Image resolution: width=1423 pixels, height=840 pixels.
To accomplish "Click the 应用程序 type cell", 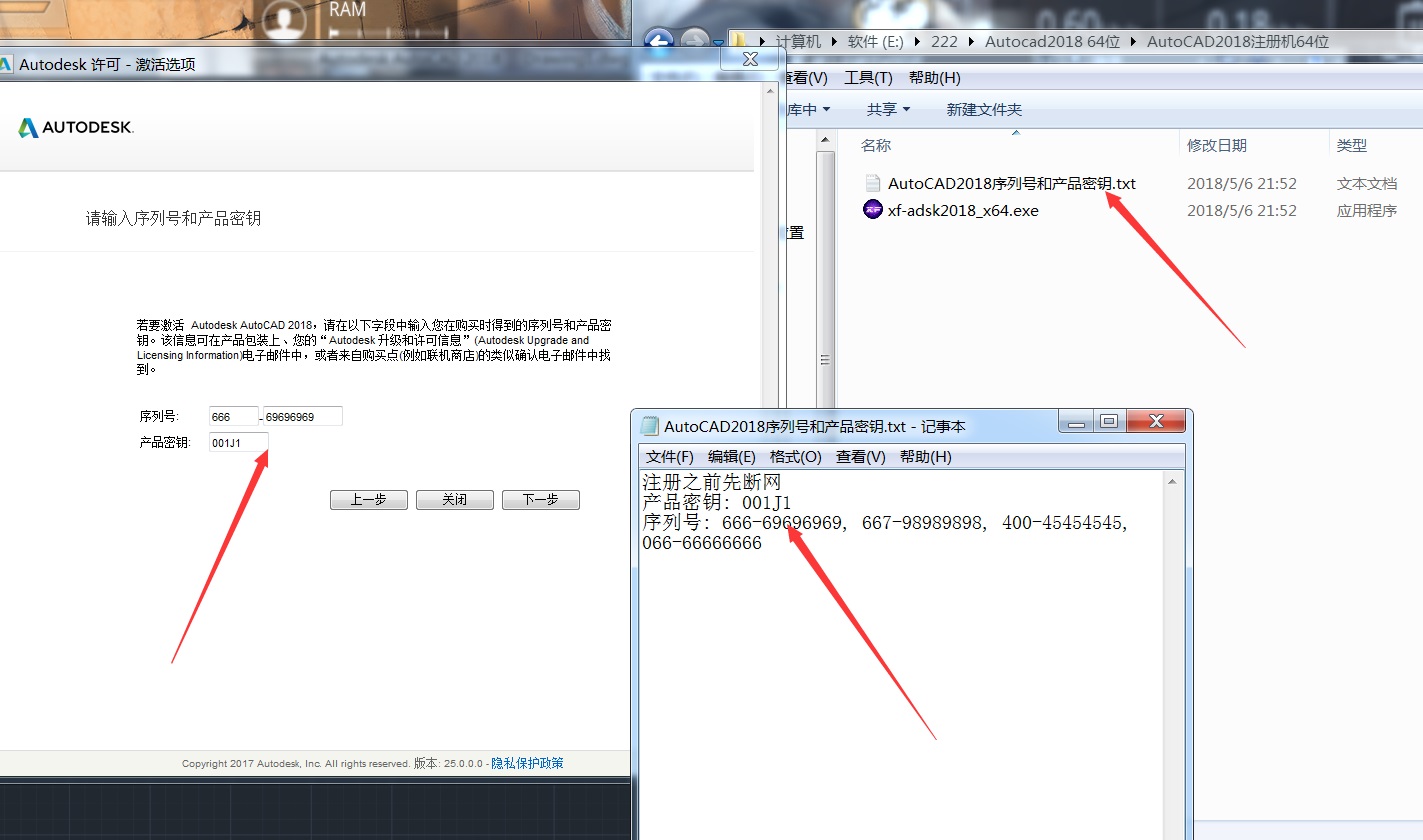I will pos(1367,210).
